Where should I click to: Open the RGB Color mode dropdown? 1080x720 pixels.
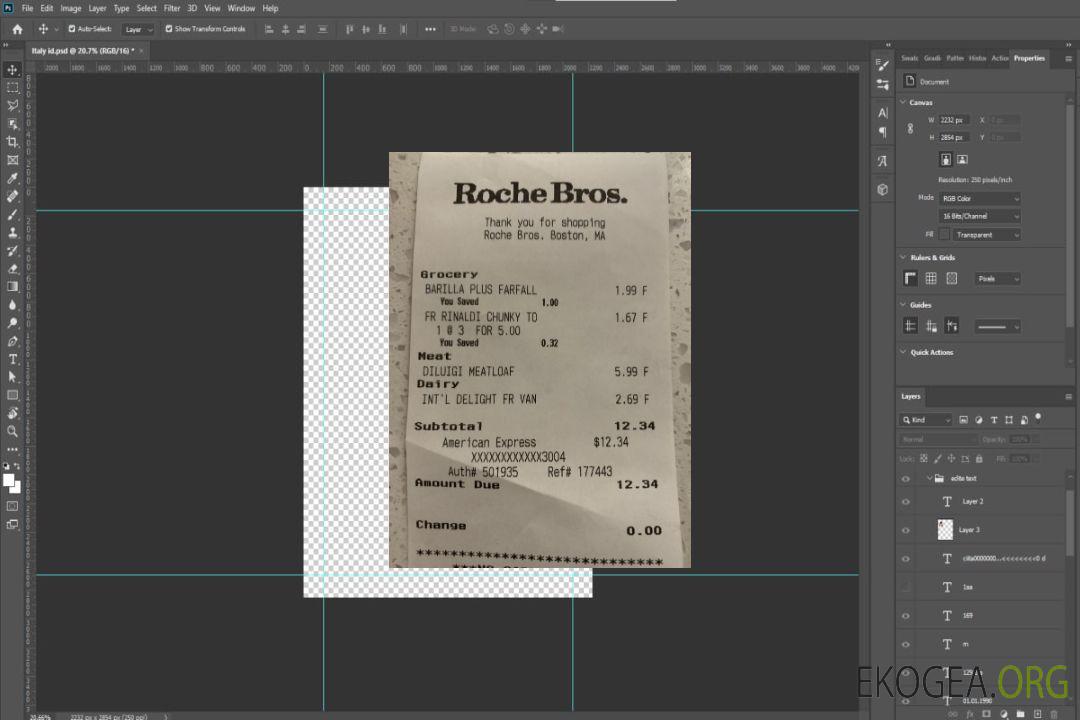click(x=979, y=198)
